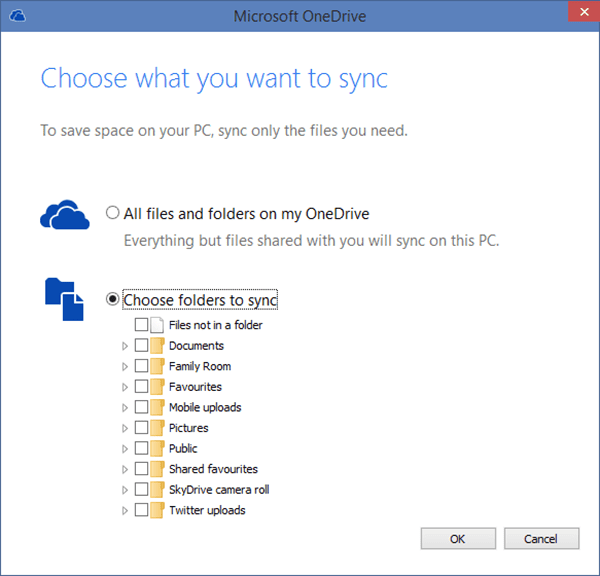This screenshot has width=600, height=576.
Task: Tick the Public folder checkbox
Action: [x=142, y=448]
